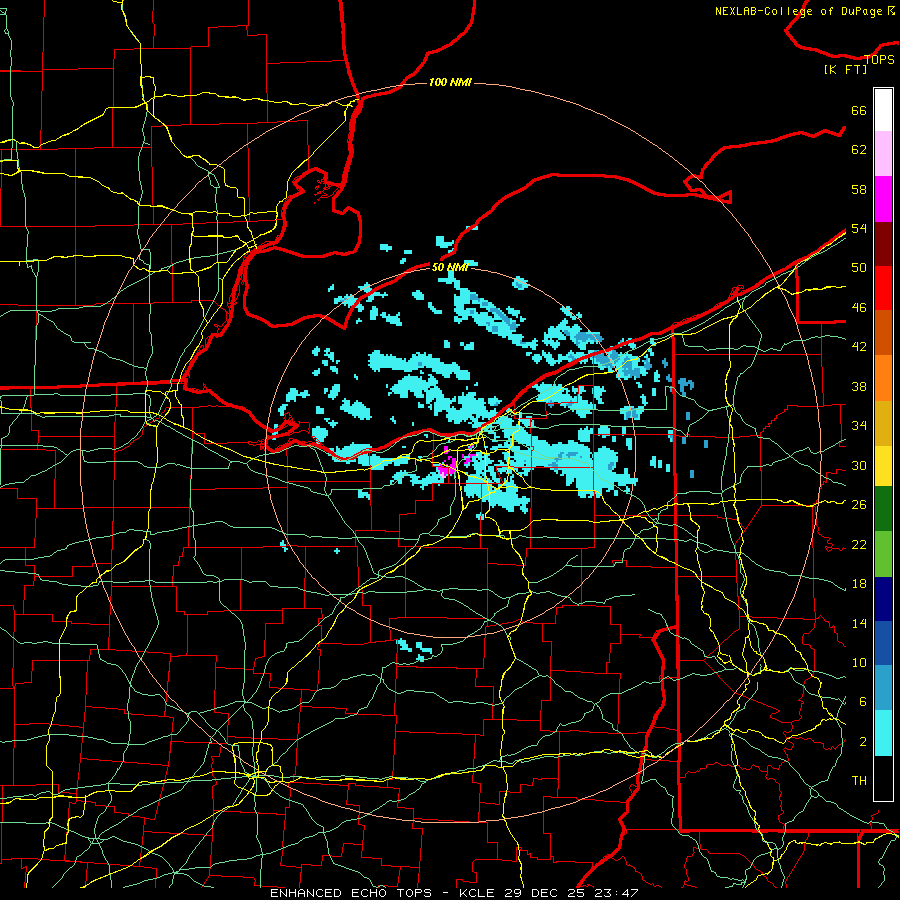Click the bright red 50 kft swatch
The height and width of the screenshot is (900, 900).
tap(883, 288)
